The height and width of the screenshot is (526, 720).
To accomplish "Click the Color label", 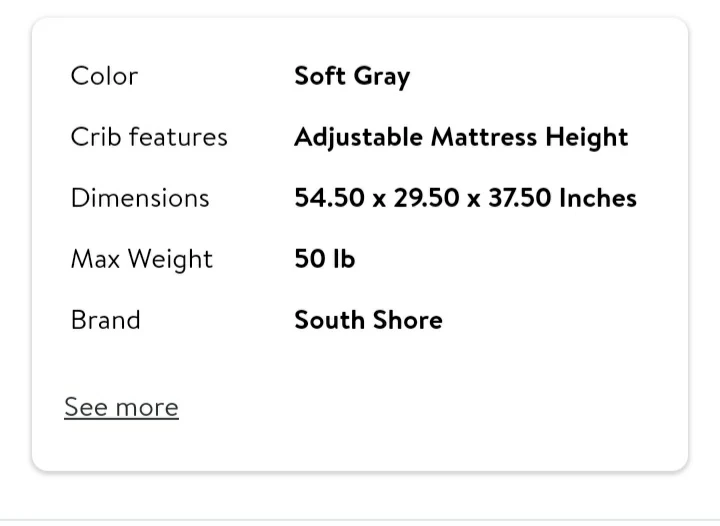I will (x=104, y=76).
